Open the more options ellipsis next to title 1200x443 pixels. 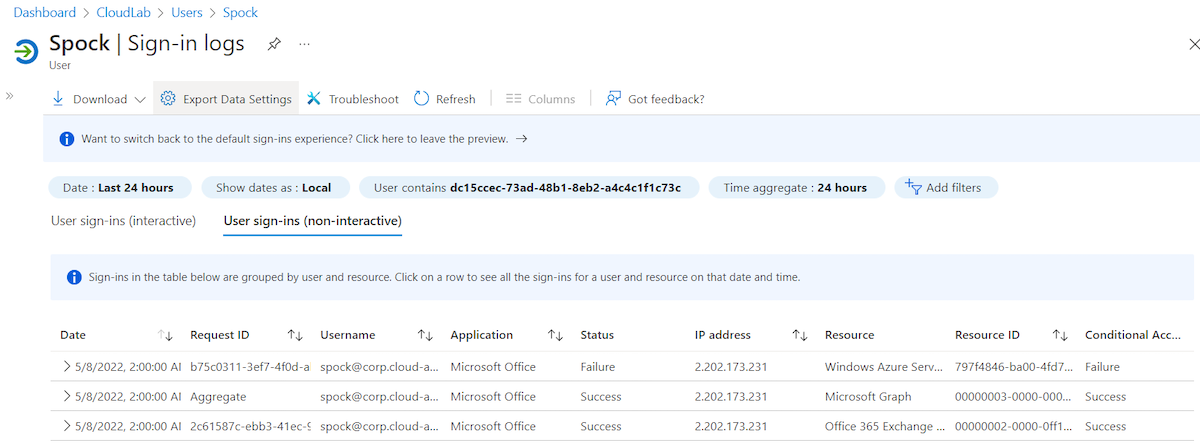tap(305, 44)
